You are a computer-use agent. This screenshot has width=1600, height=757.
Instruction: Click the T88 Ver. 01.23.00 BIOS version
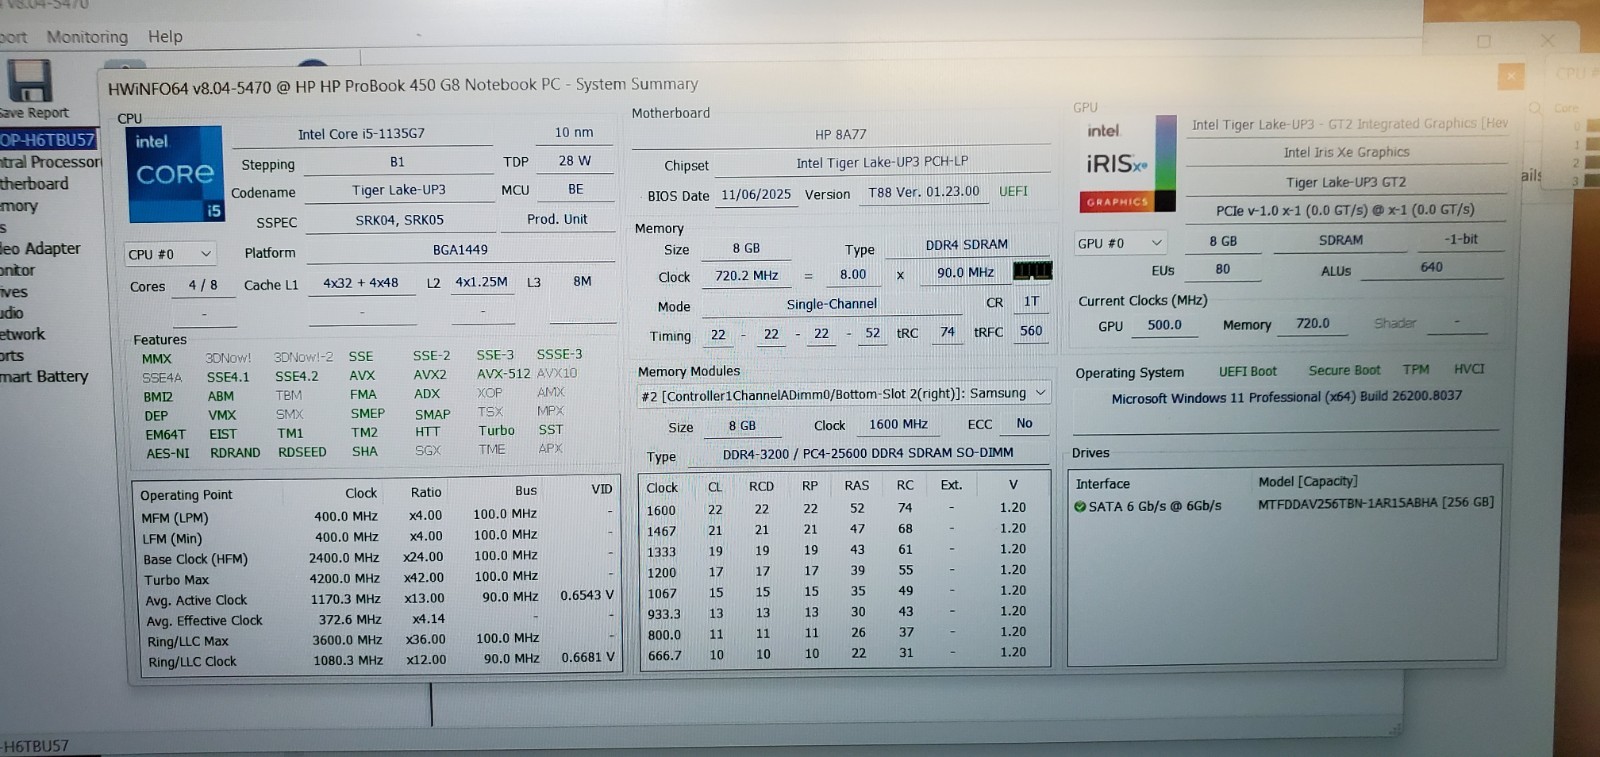point(924,192)
